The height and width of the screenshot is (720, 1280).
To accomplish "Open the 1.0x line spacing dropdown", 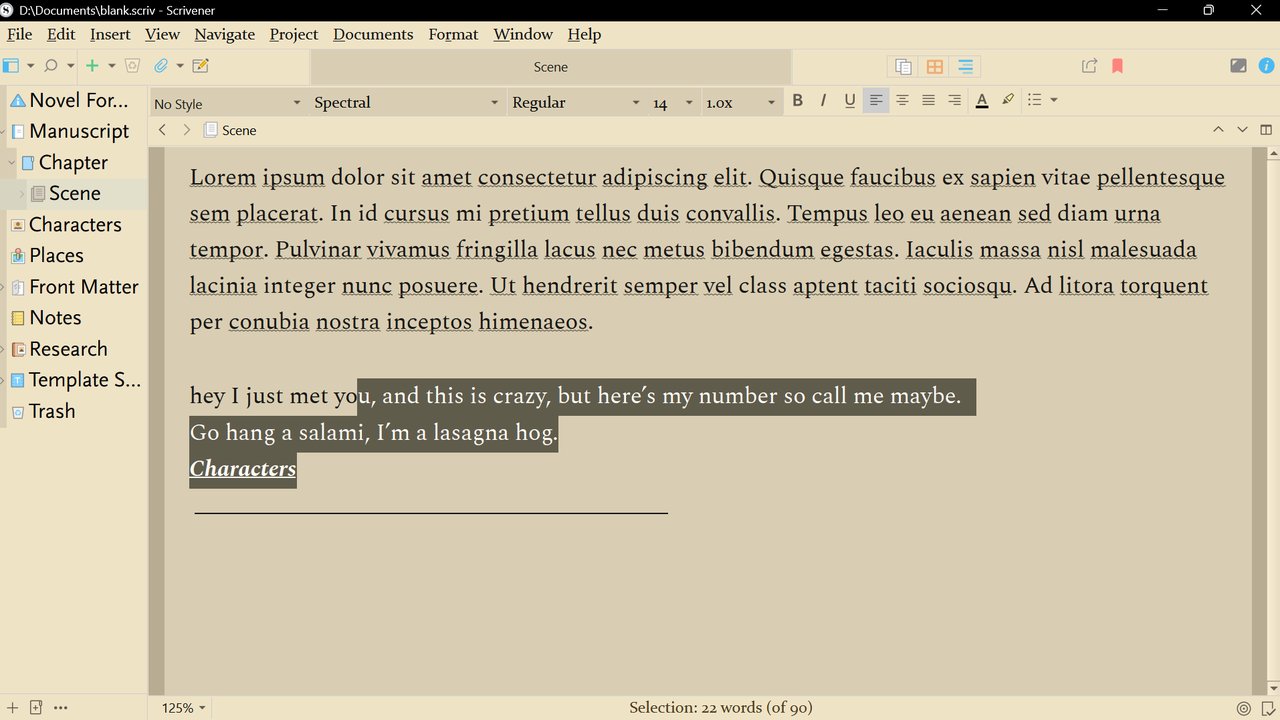I will [x=740, y=103].
